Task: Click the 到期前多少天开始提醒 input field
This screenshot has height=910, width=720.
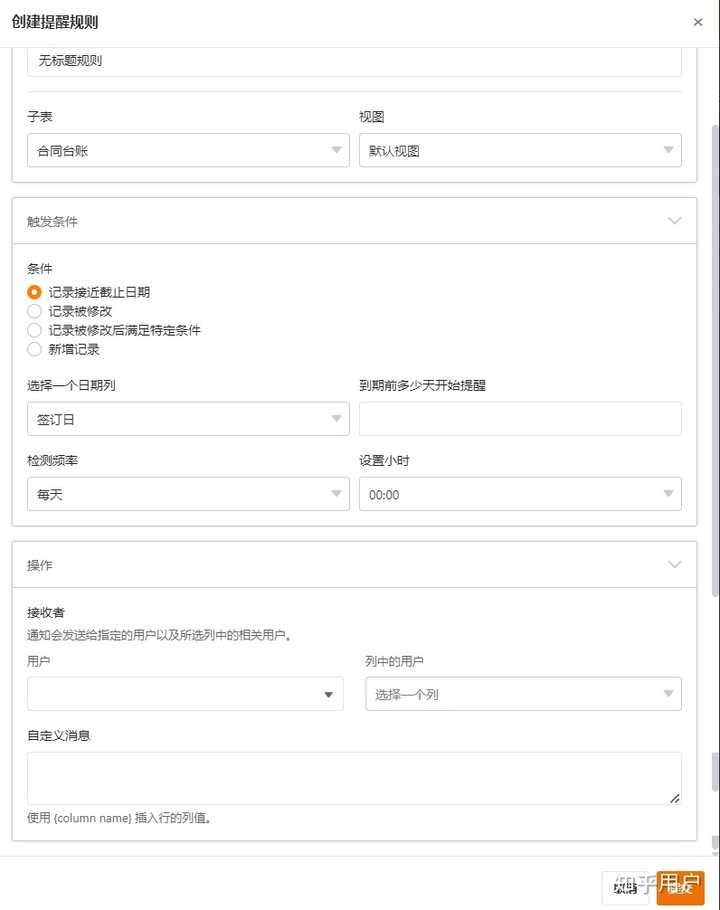Action: pyautogui.click(x=520, y=419)
